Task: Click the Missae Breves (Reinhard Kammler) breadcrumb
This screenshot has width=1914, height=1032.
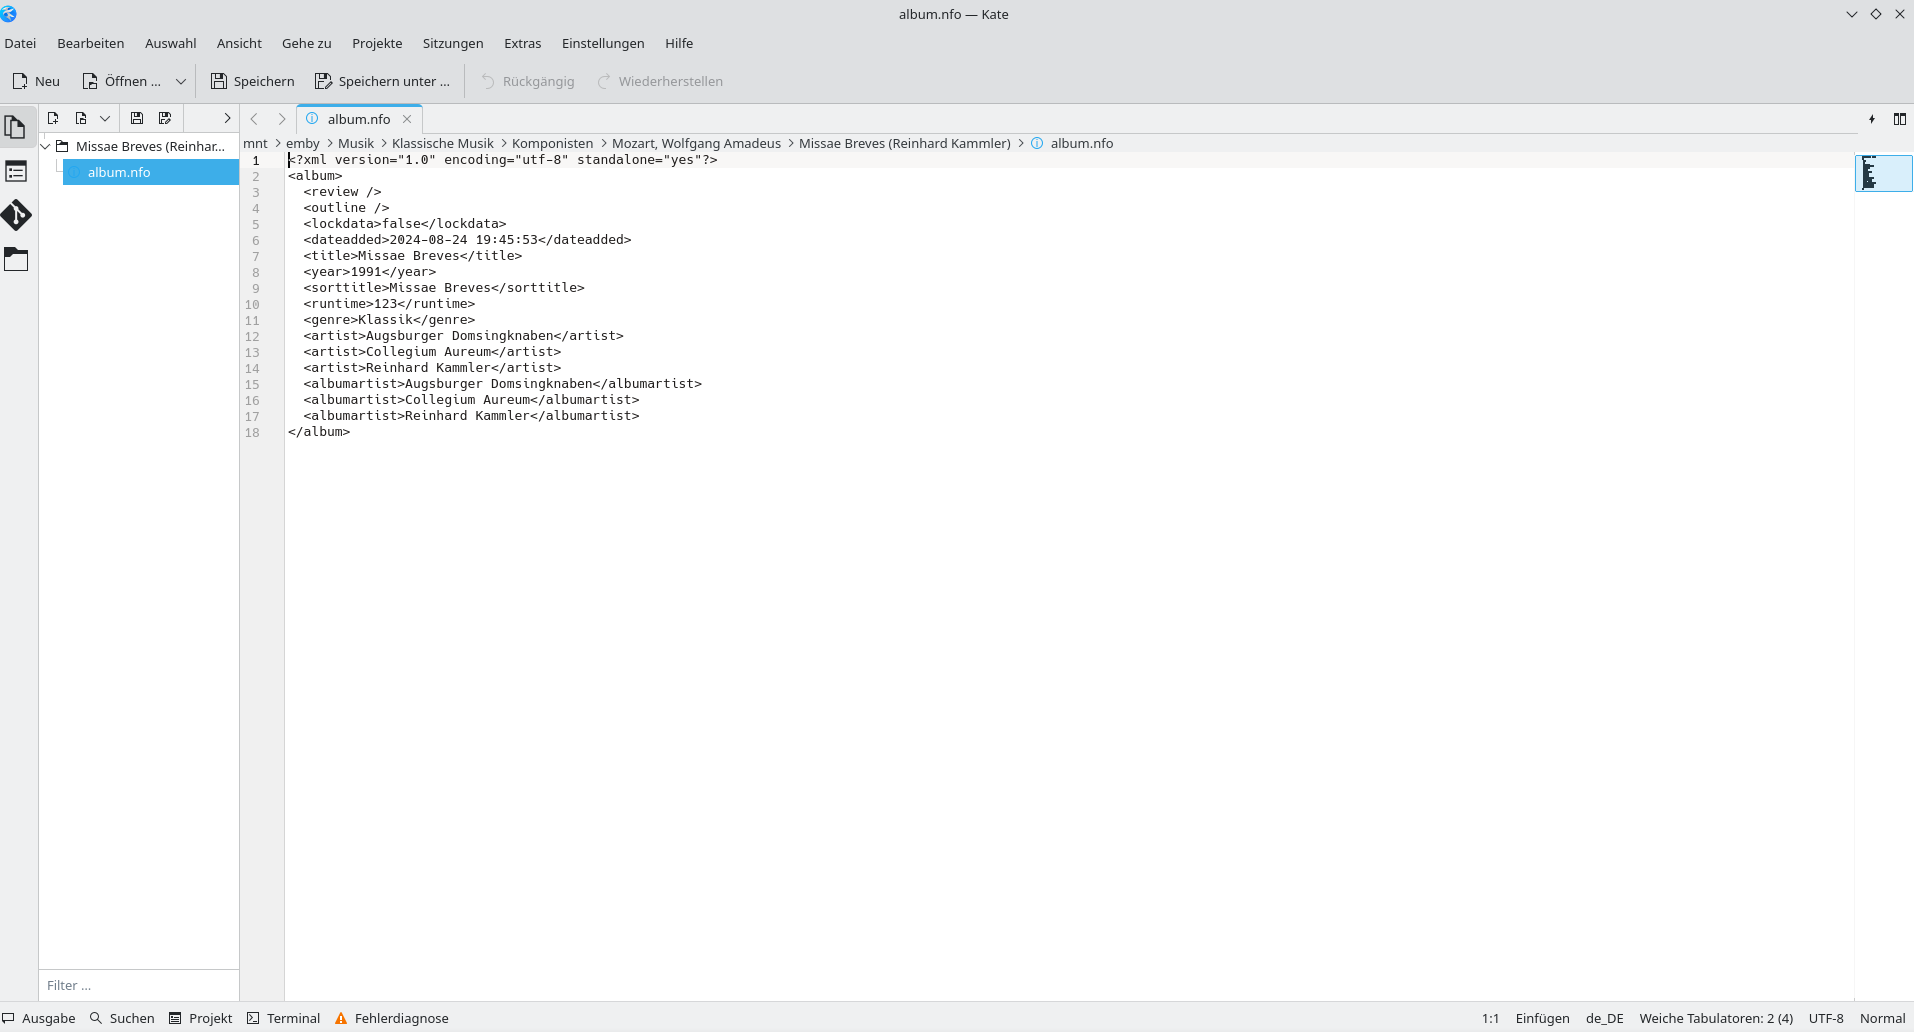Action: 905,143
